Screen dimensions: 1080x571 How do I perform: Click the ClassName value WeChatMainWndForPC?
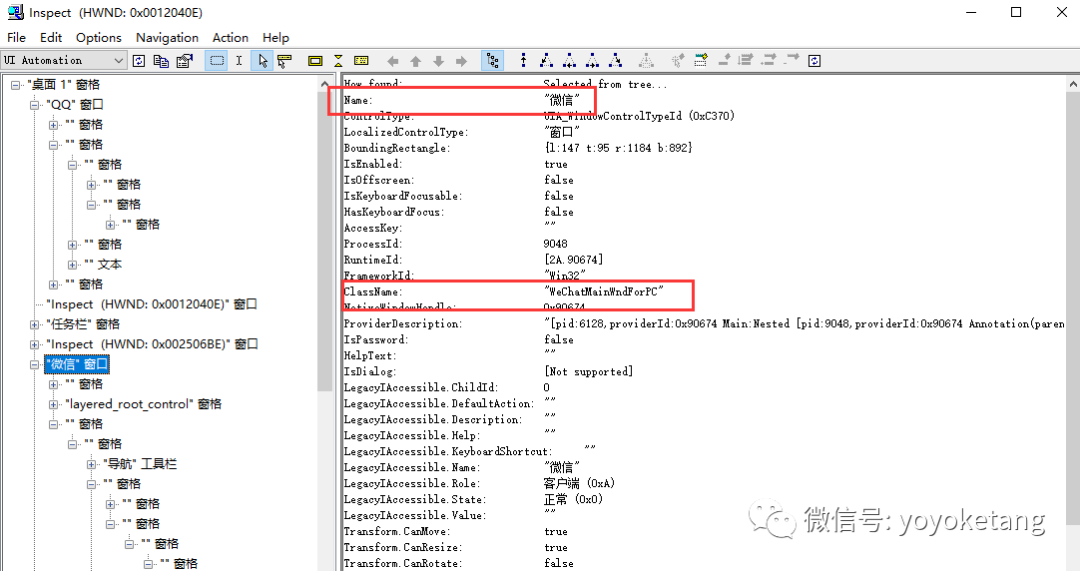click(604, 292)
